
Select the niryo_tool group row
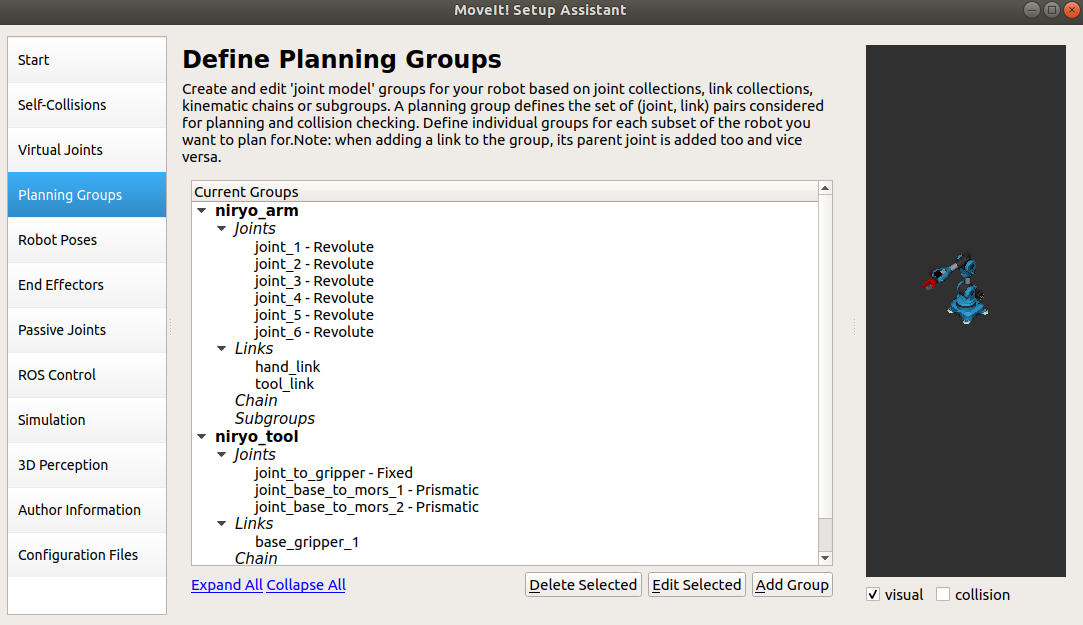pos(257,436)
